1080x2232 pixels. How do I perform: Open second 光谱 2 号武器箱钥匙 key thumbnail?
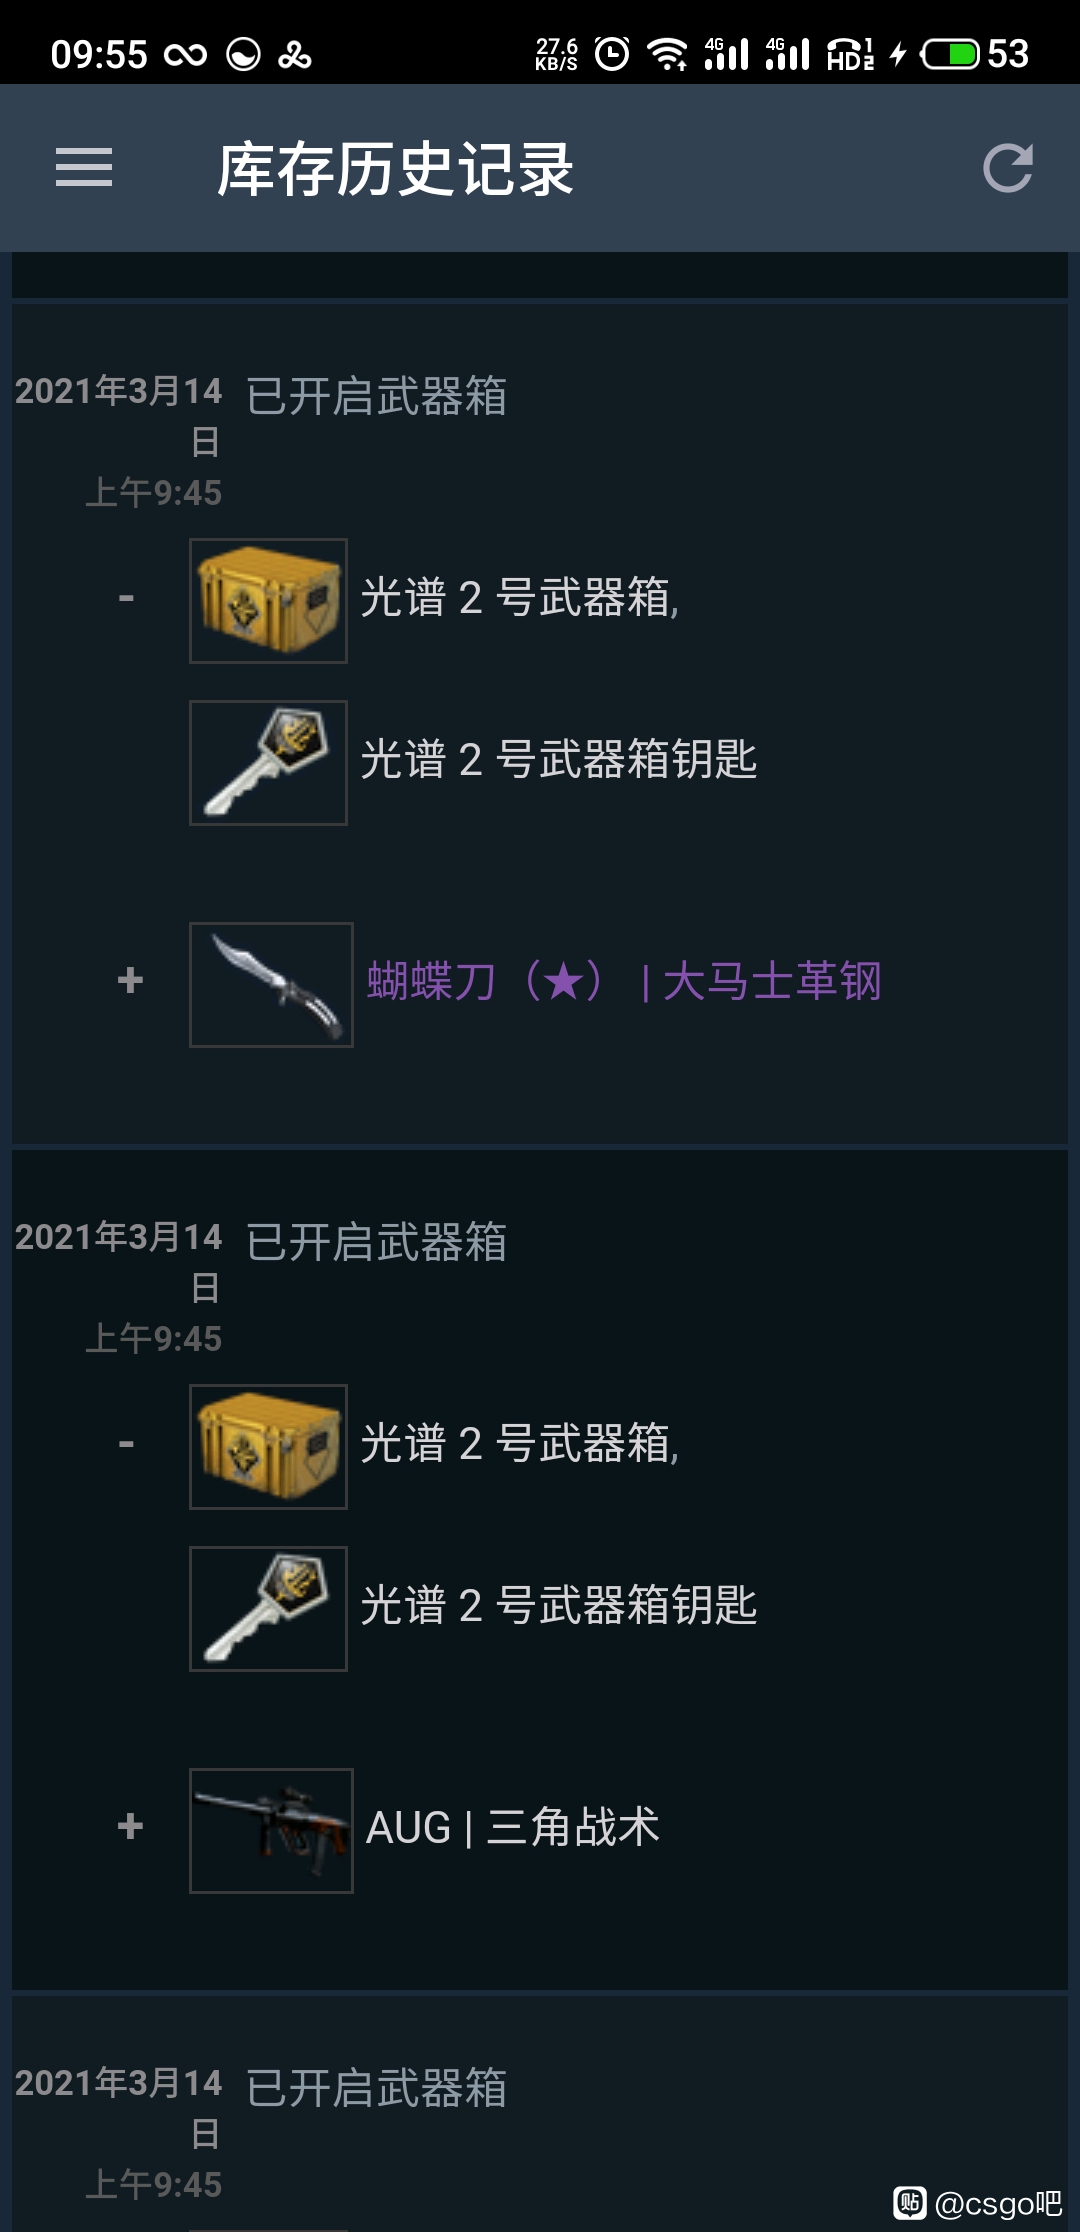click(268, 1609)
